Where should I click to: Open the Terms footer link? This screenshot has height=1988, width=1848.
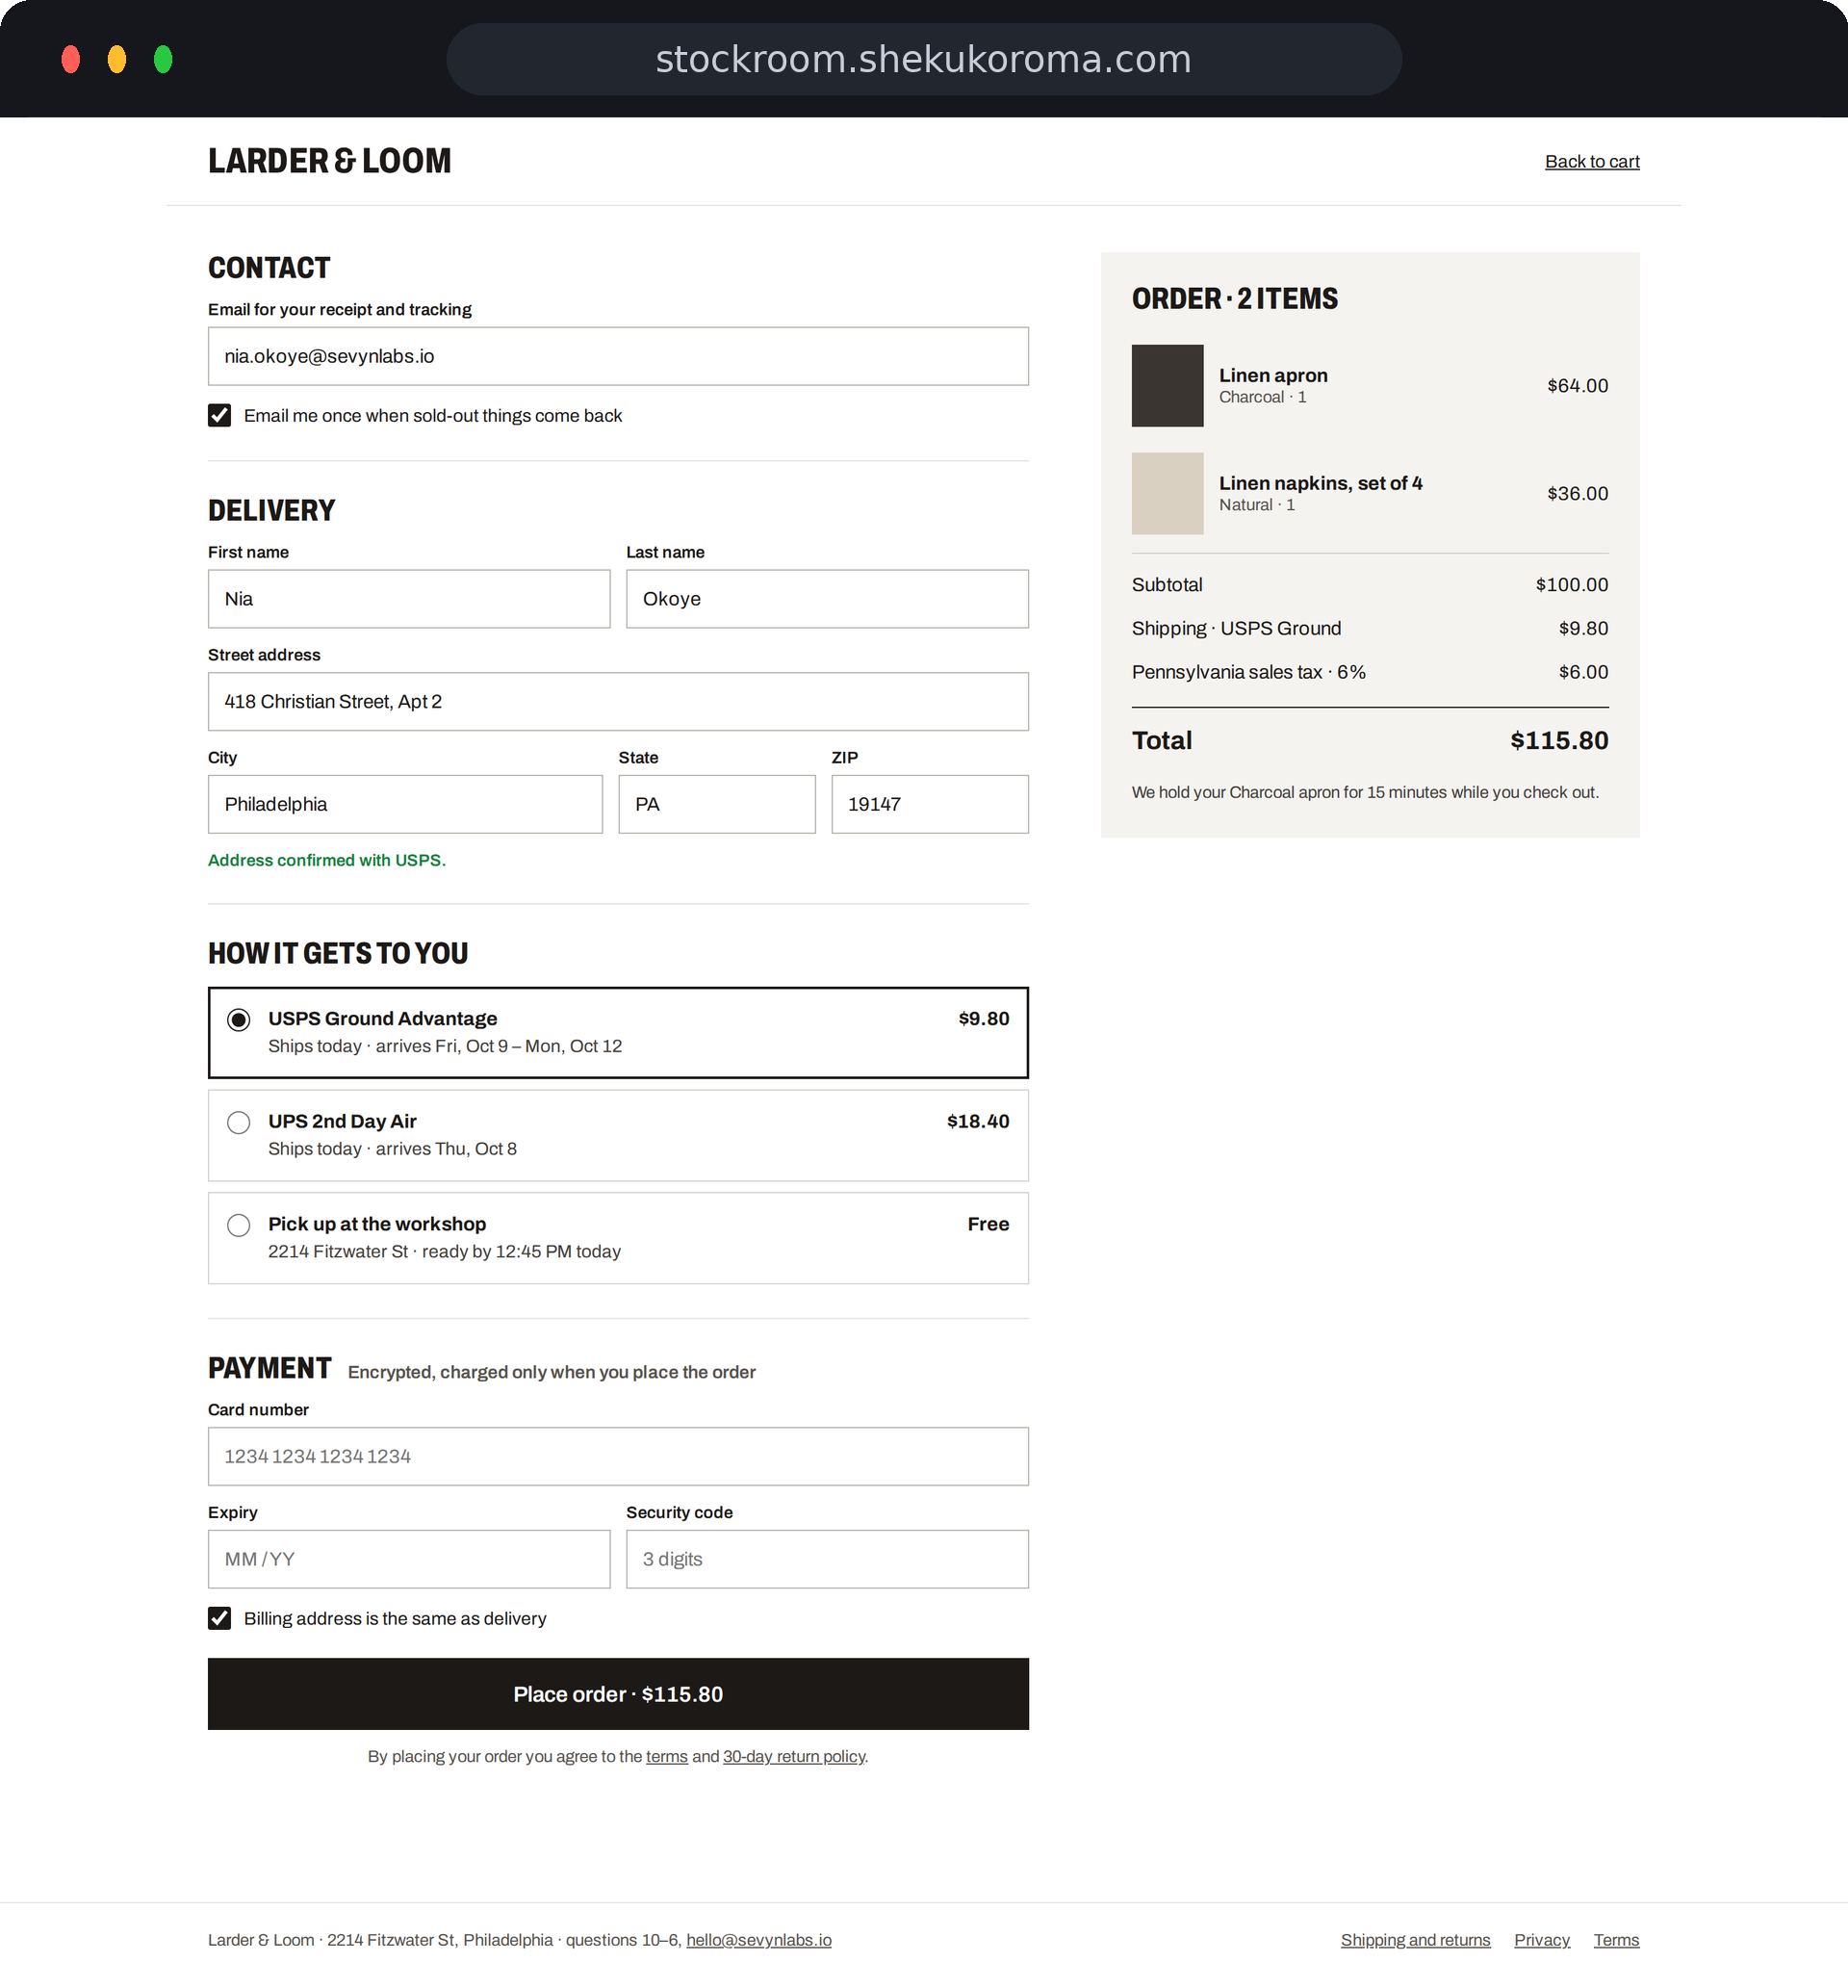click(1616, 1940)
